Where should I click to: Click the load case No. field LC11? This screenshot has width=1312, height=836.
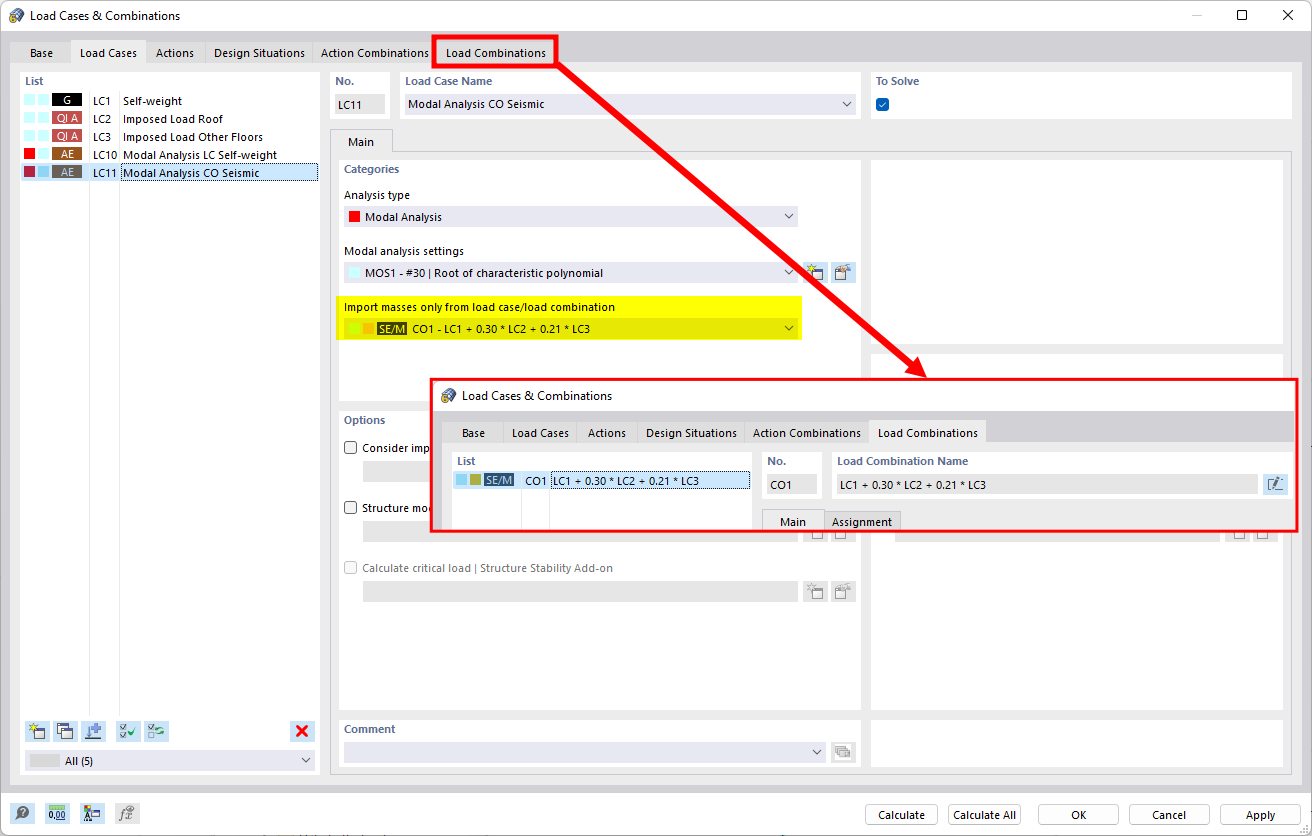[x=359, y=104]
